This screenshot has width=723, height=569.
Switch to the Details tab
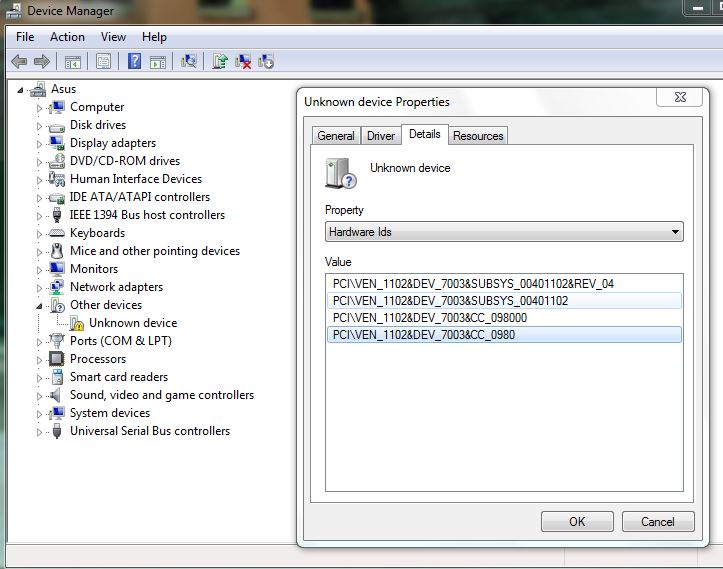coord(425,134)
